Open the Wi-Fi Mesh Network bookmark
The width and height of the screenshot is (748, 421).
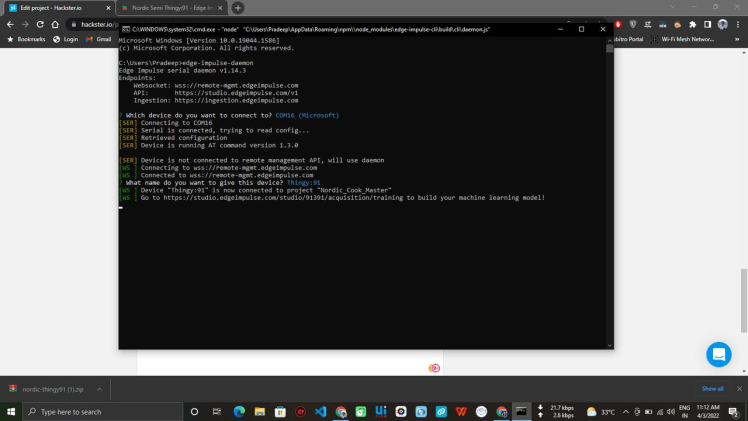point(682,39)
